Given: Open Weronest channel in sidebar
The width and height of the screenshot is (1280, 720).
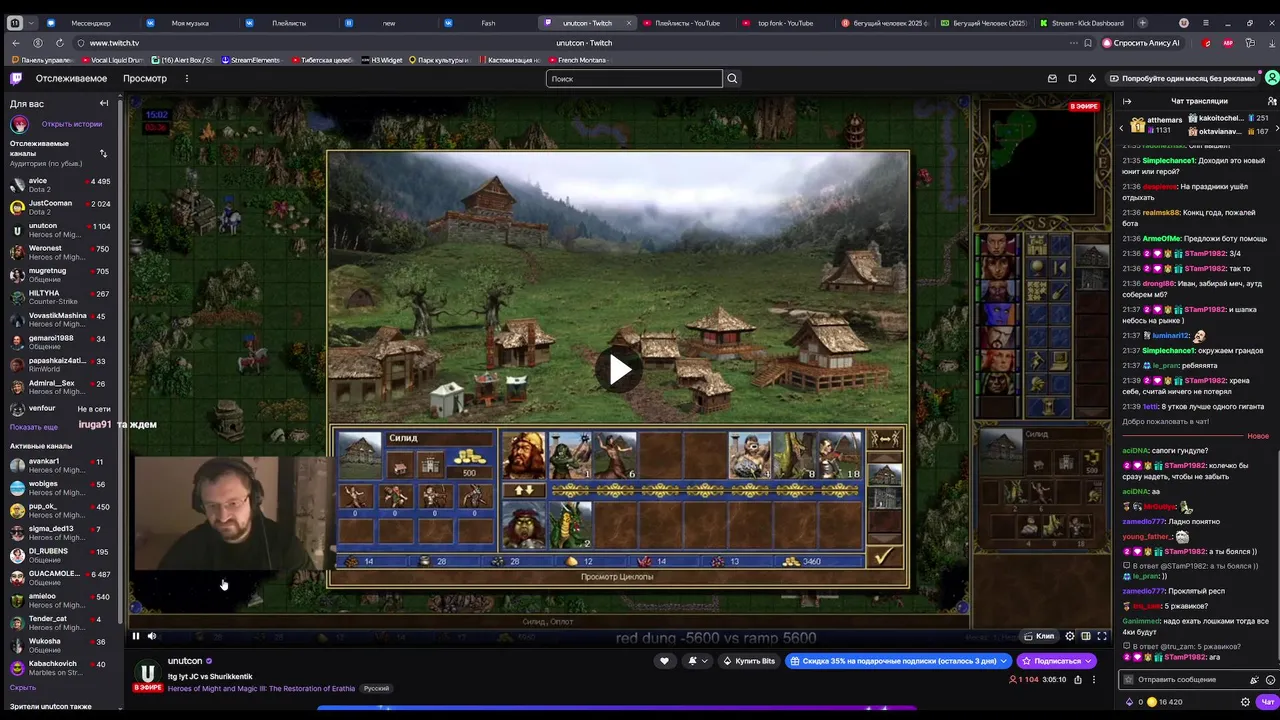Looking at the screenshot, I should [x=60, y=252].
